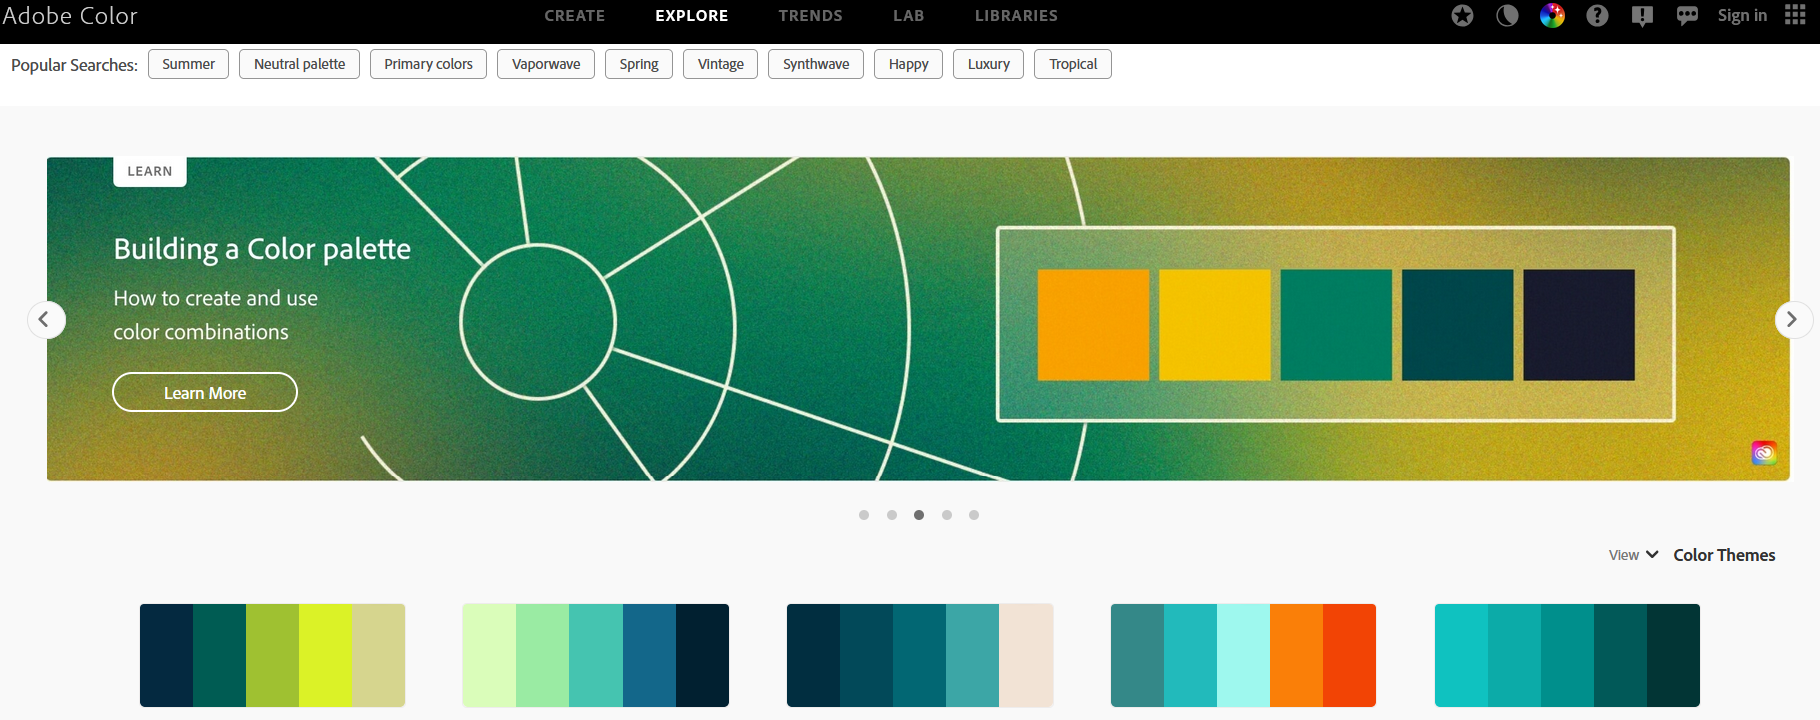1820x720 pixels.
Task: Go to the Libraries tab
Action: point(1016,16)
